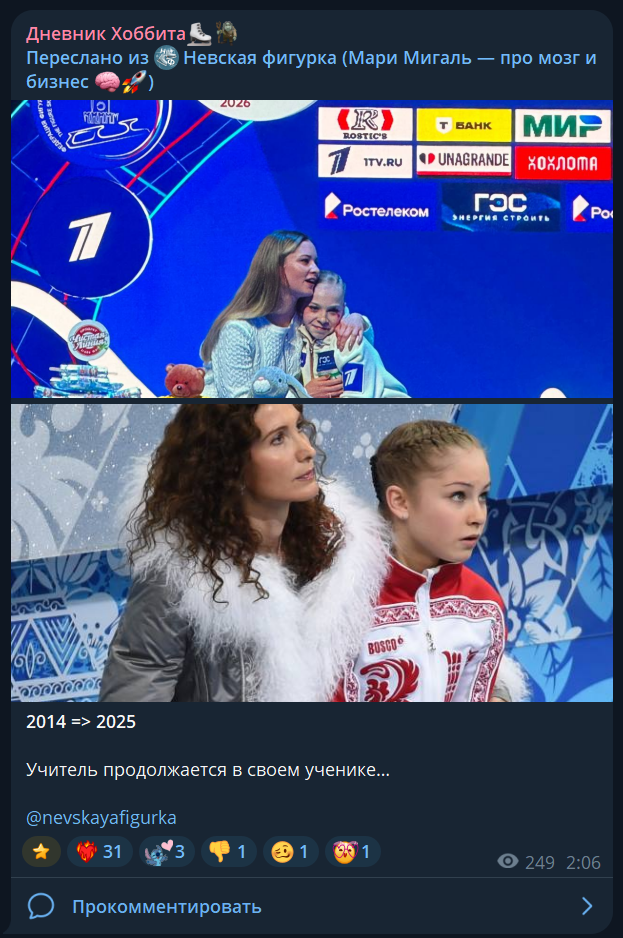Viewport: 623px width, 938px height.
Task: Click the ice skate emoji in title
Action: pos(200,34)
